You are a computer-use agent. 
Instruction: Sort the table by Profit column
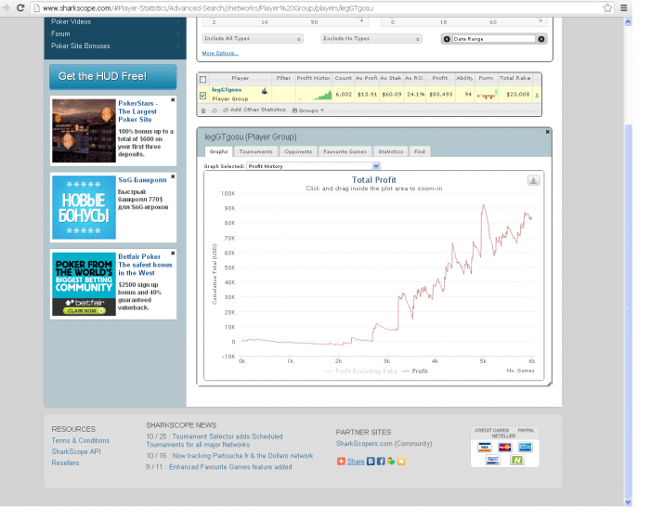(x=440, y=78)
